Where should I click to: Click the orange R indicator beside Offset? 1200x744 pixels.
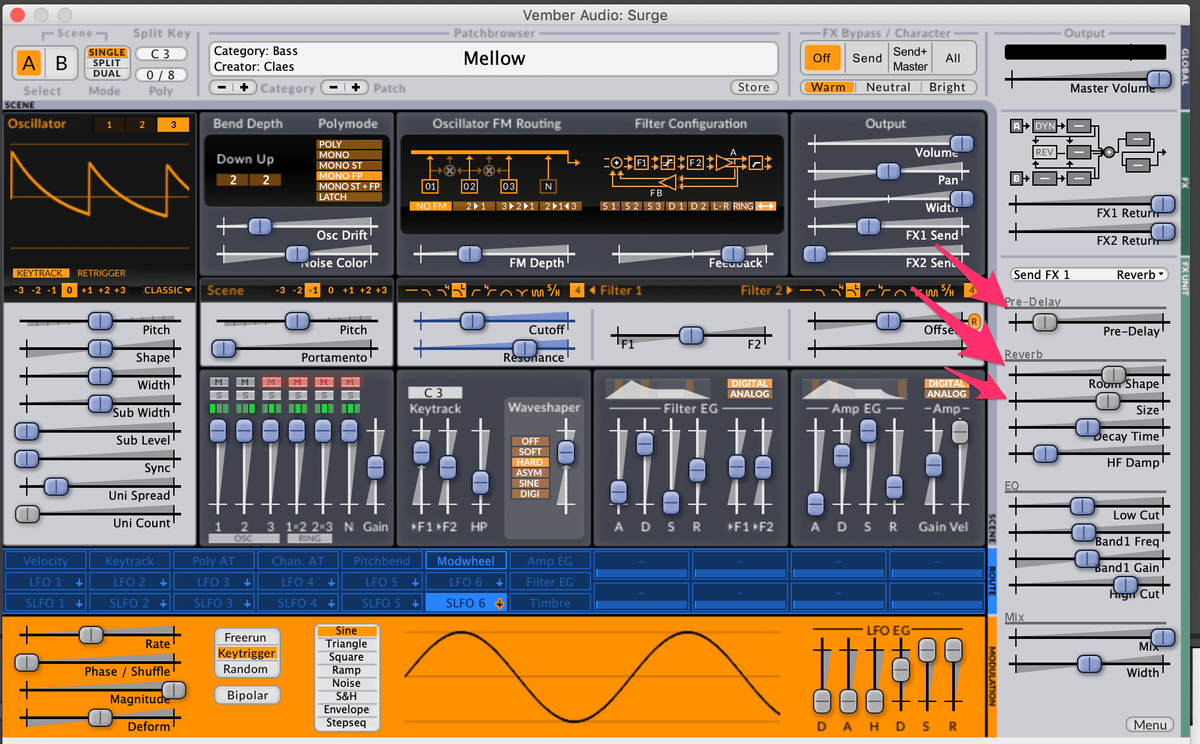click(x=973, y=321)
